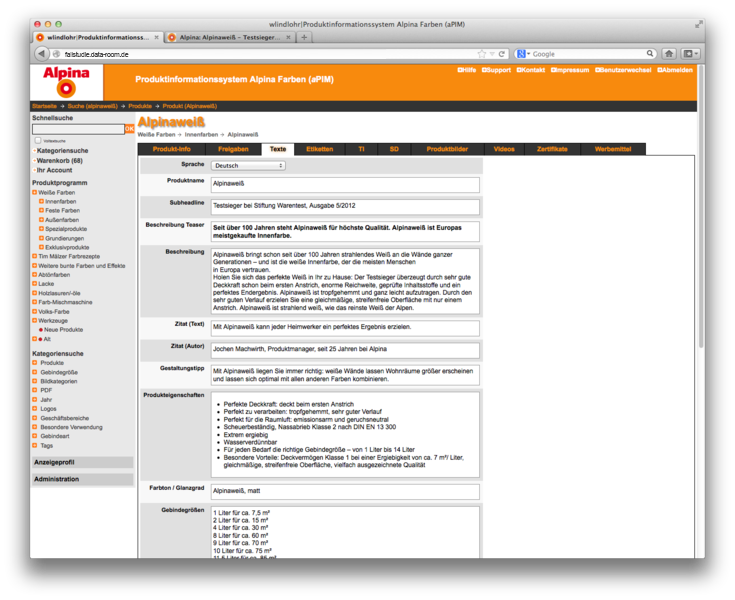Click into the Produktname field
Screen dimensions: 735x600
(x=345, y=184)
